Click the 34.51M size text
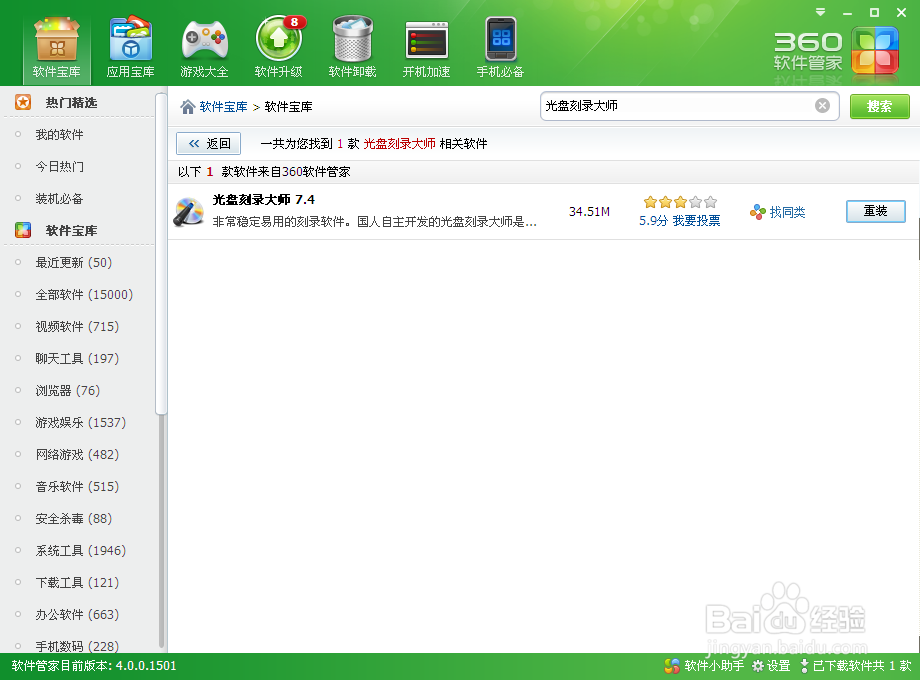Image resolution: width=920 pixels, height=680 pixels. tap(589, 212)
